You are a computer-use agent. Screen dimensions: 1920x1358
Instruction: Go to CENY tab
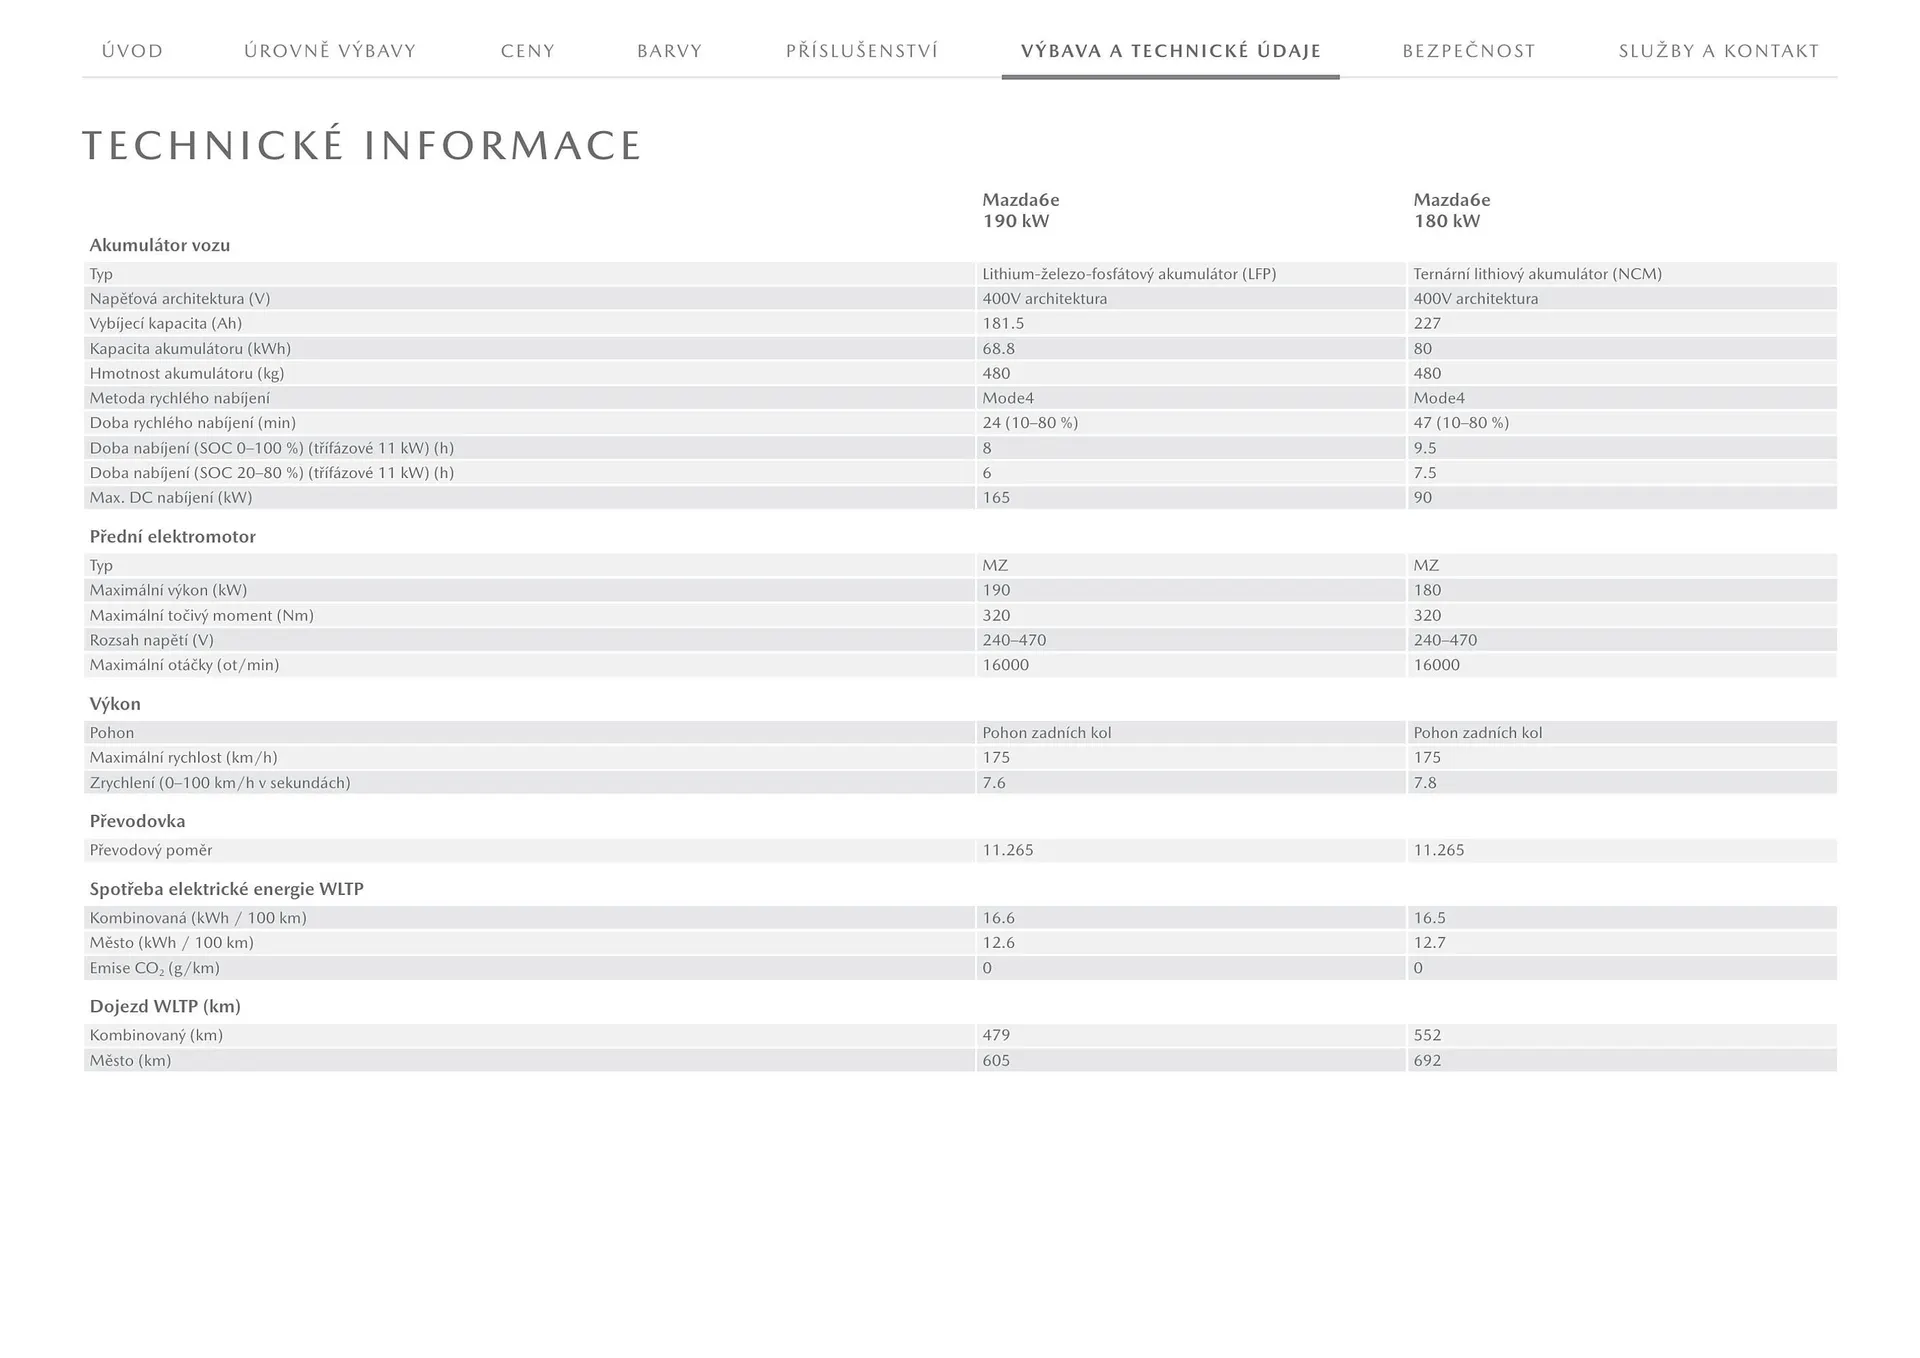527,51
